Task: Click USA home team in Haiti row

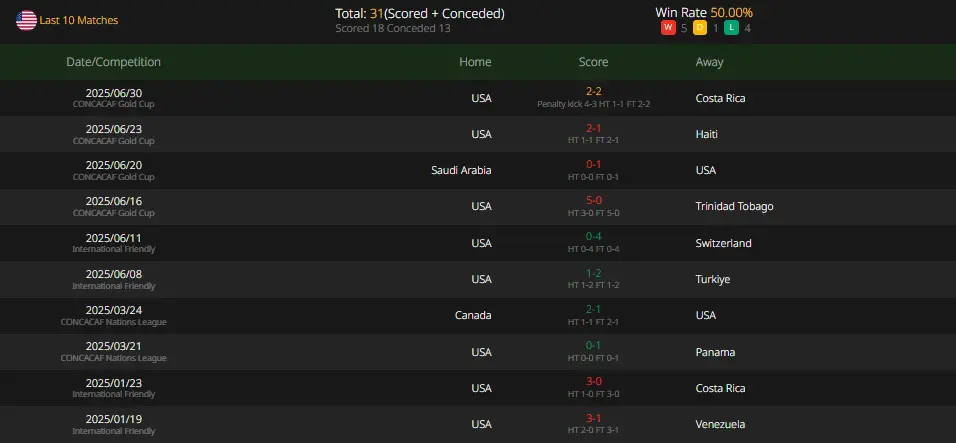Action: pyautogui.click(x=481, y=134)
